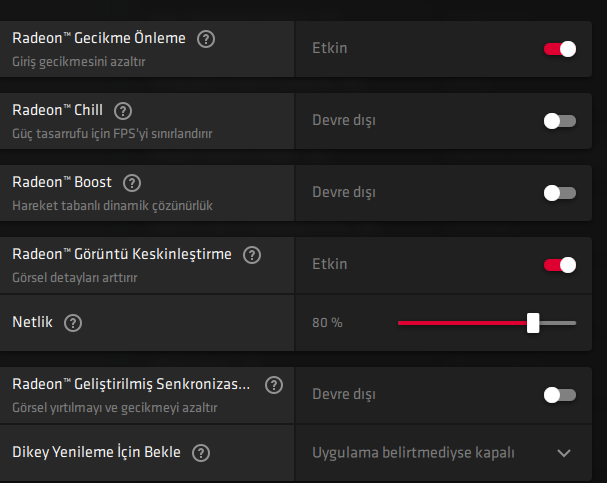Viewport: 607px width, 483px height.
Task: Click the question mark next to Netlik
Action: 72,323
